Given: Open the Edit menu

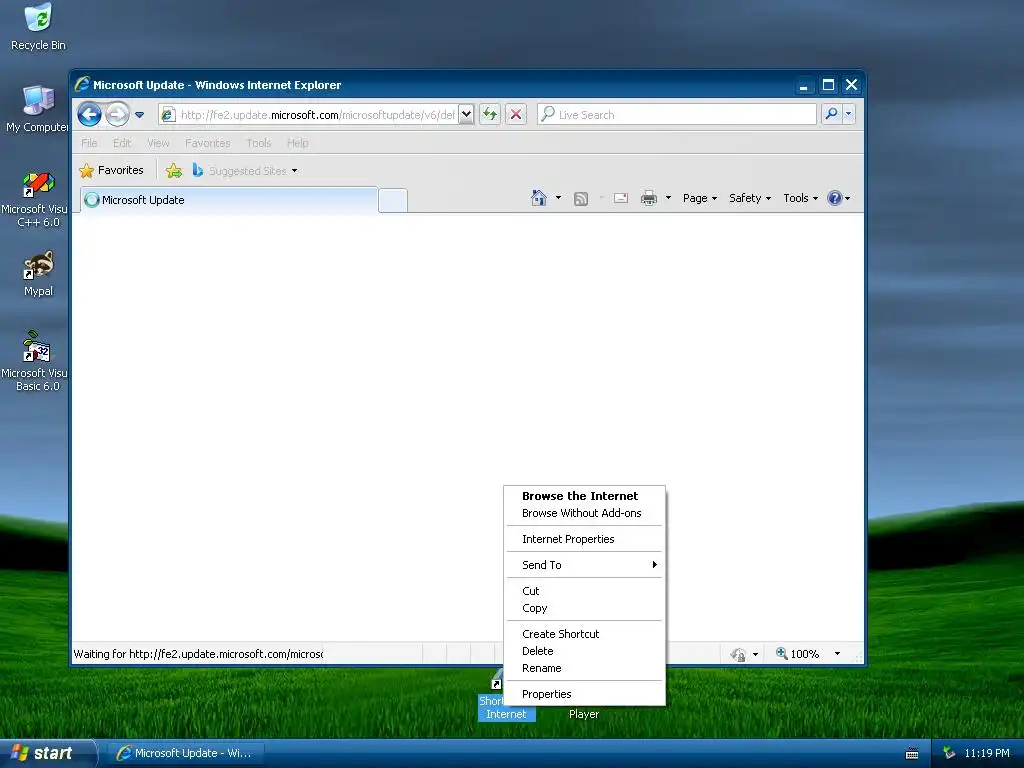Looking at the screenshot, I should pos(122,143).
